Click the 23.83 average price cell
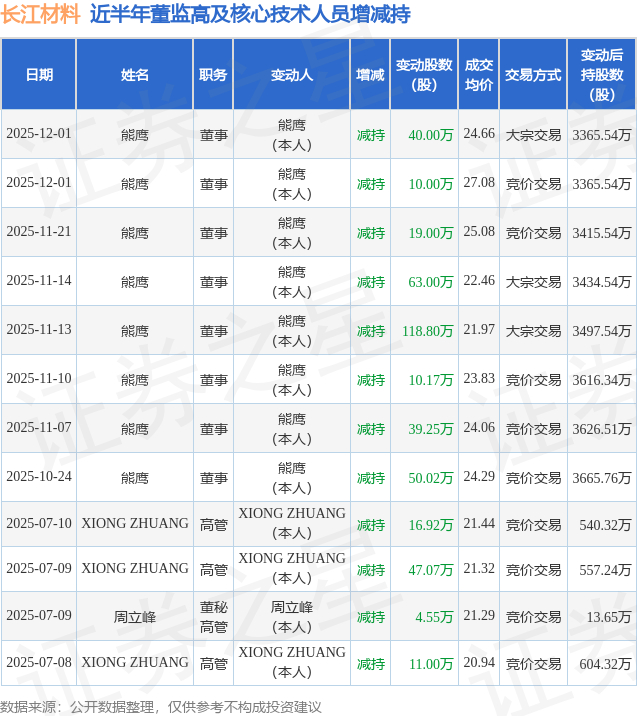 click(479, 378)
